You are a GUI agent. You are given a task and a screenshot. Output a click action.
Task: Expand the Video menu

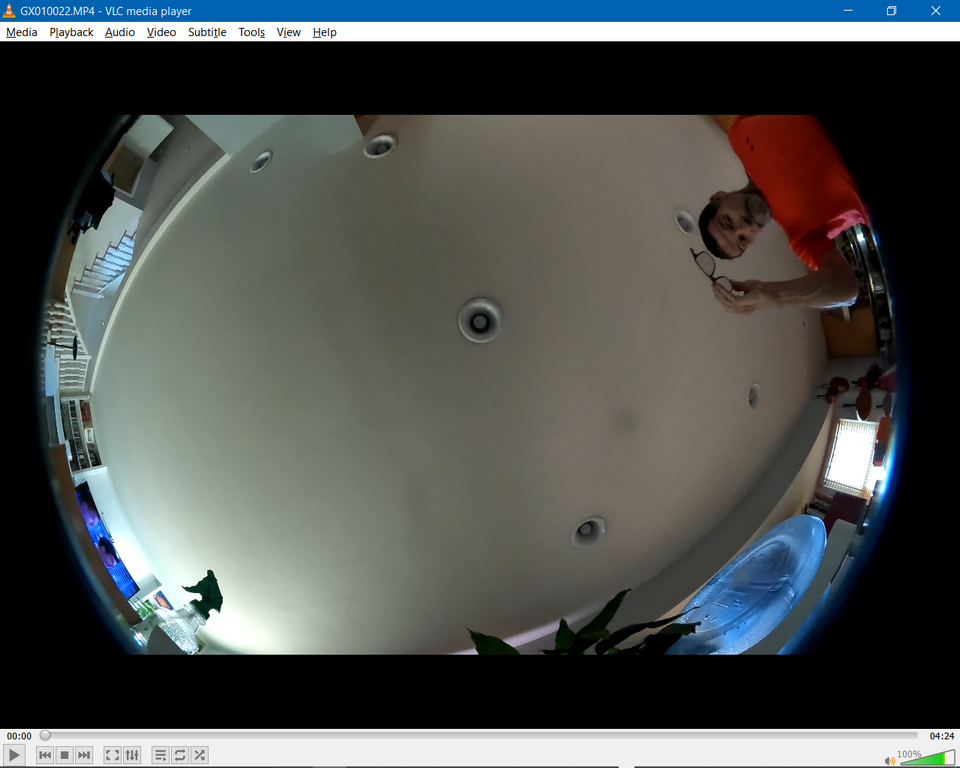click(x=161, y=32)
